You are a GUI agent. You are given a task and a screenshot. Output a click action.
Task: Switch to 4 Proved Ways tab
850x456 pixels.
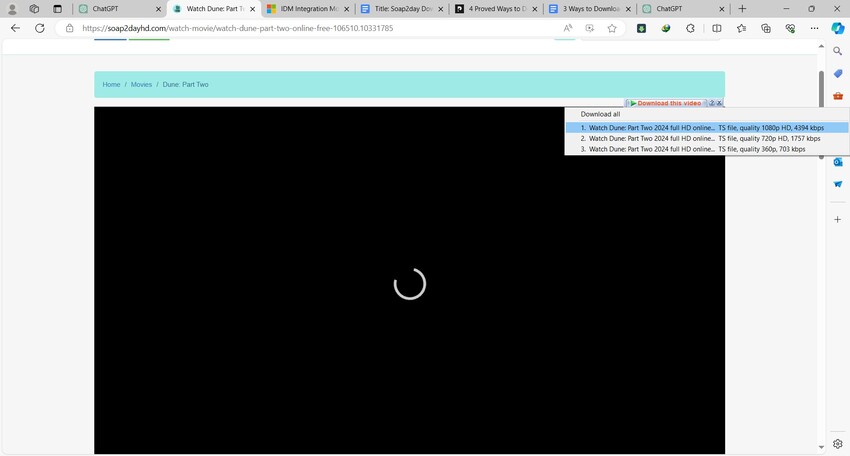tap(495, 9)
